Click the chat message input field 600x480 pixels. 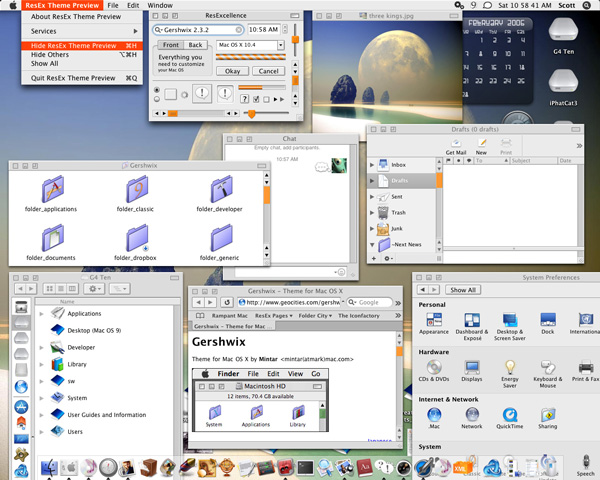[x=291, y=272]
